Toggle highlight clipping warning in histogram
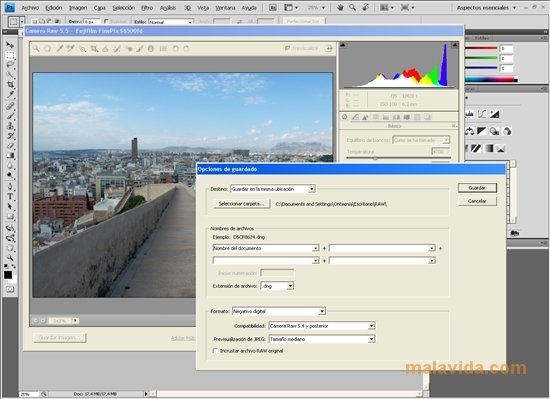This screenshot has height=399, width=550. (455, 45)
